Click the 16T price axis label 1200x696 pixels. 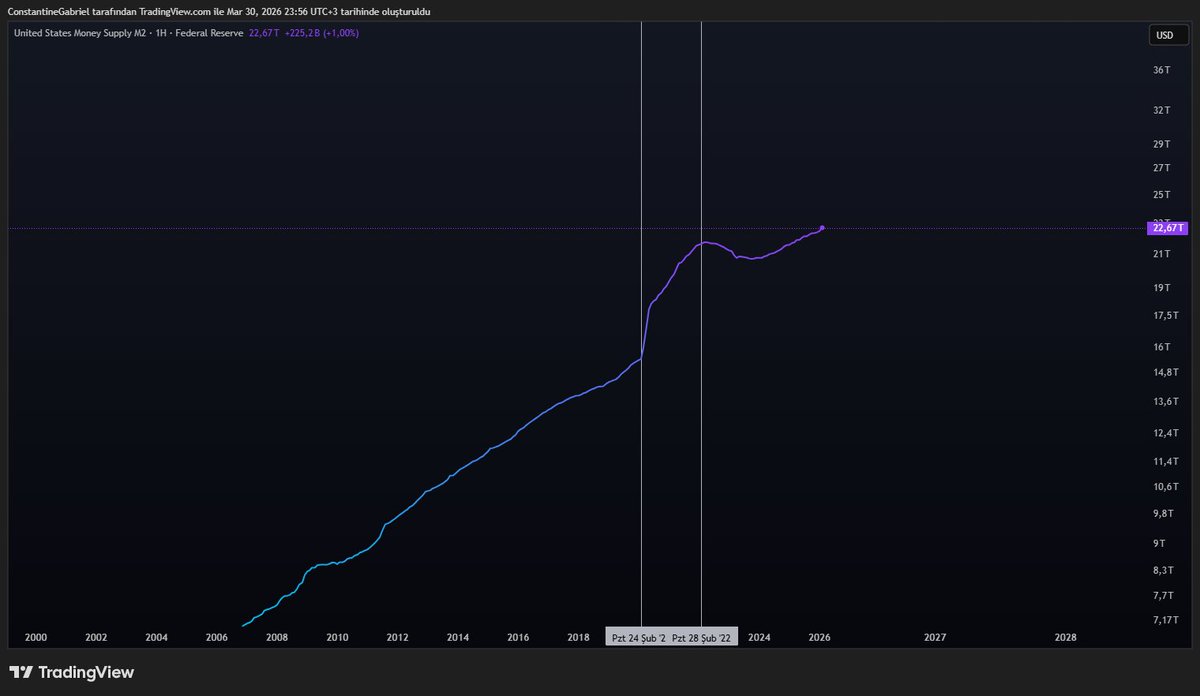click(1161, 347)
